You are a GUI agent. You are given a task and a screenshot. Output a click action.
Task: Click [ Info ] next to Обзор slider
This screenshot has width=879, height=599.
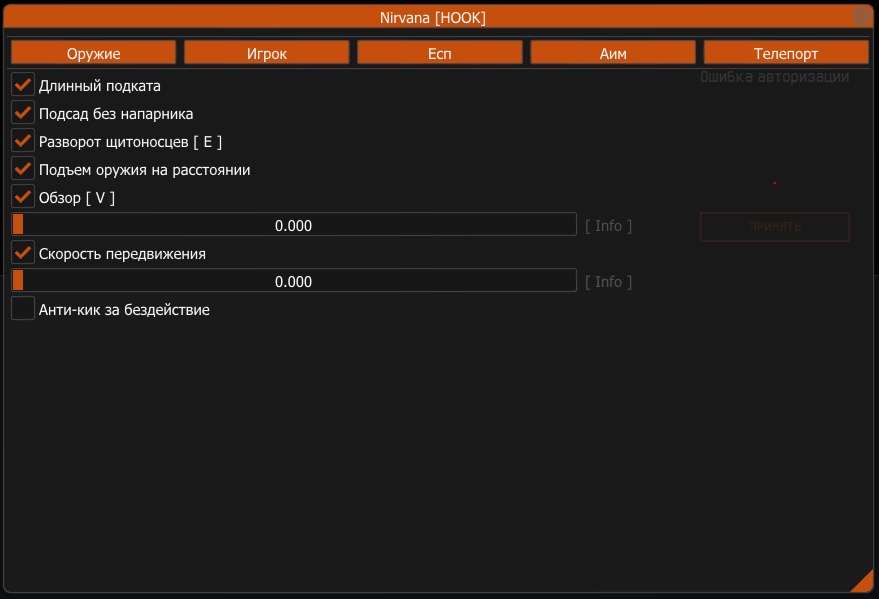click(x=608, y=225)
